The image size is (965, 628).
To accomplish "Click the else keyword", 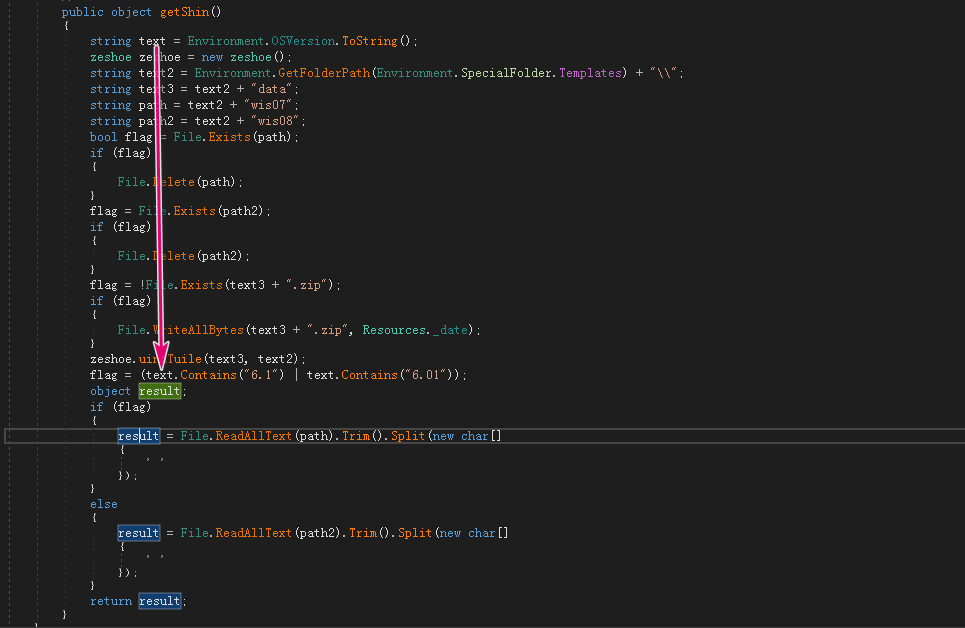I will [x=103, y=504].
